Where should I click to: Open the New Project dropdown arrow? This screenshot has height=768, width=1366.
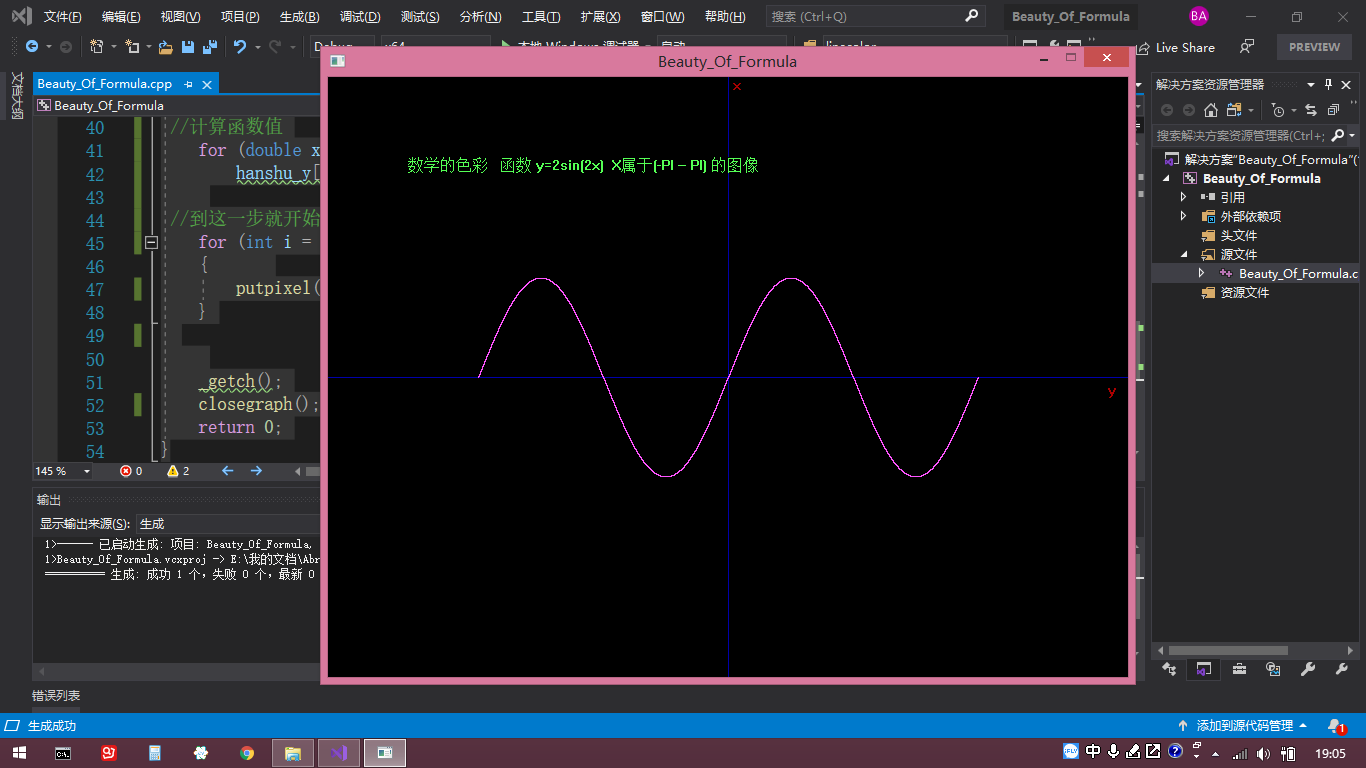[113, 47]
